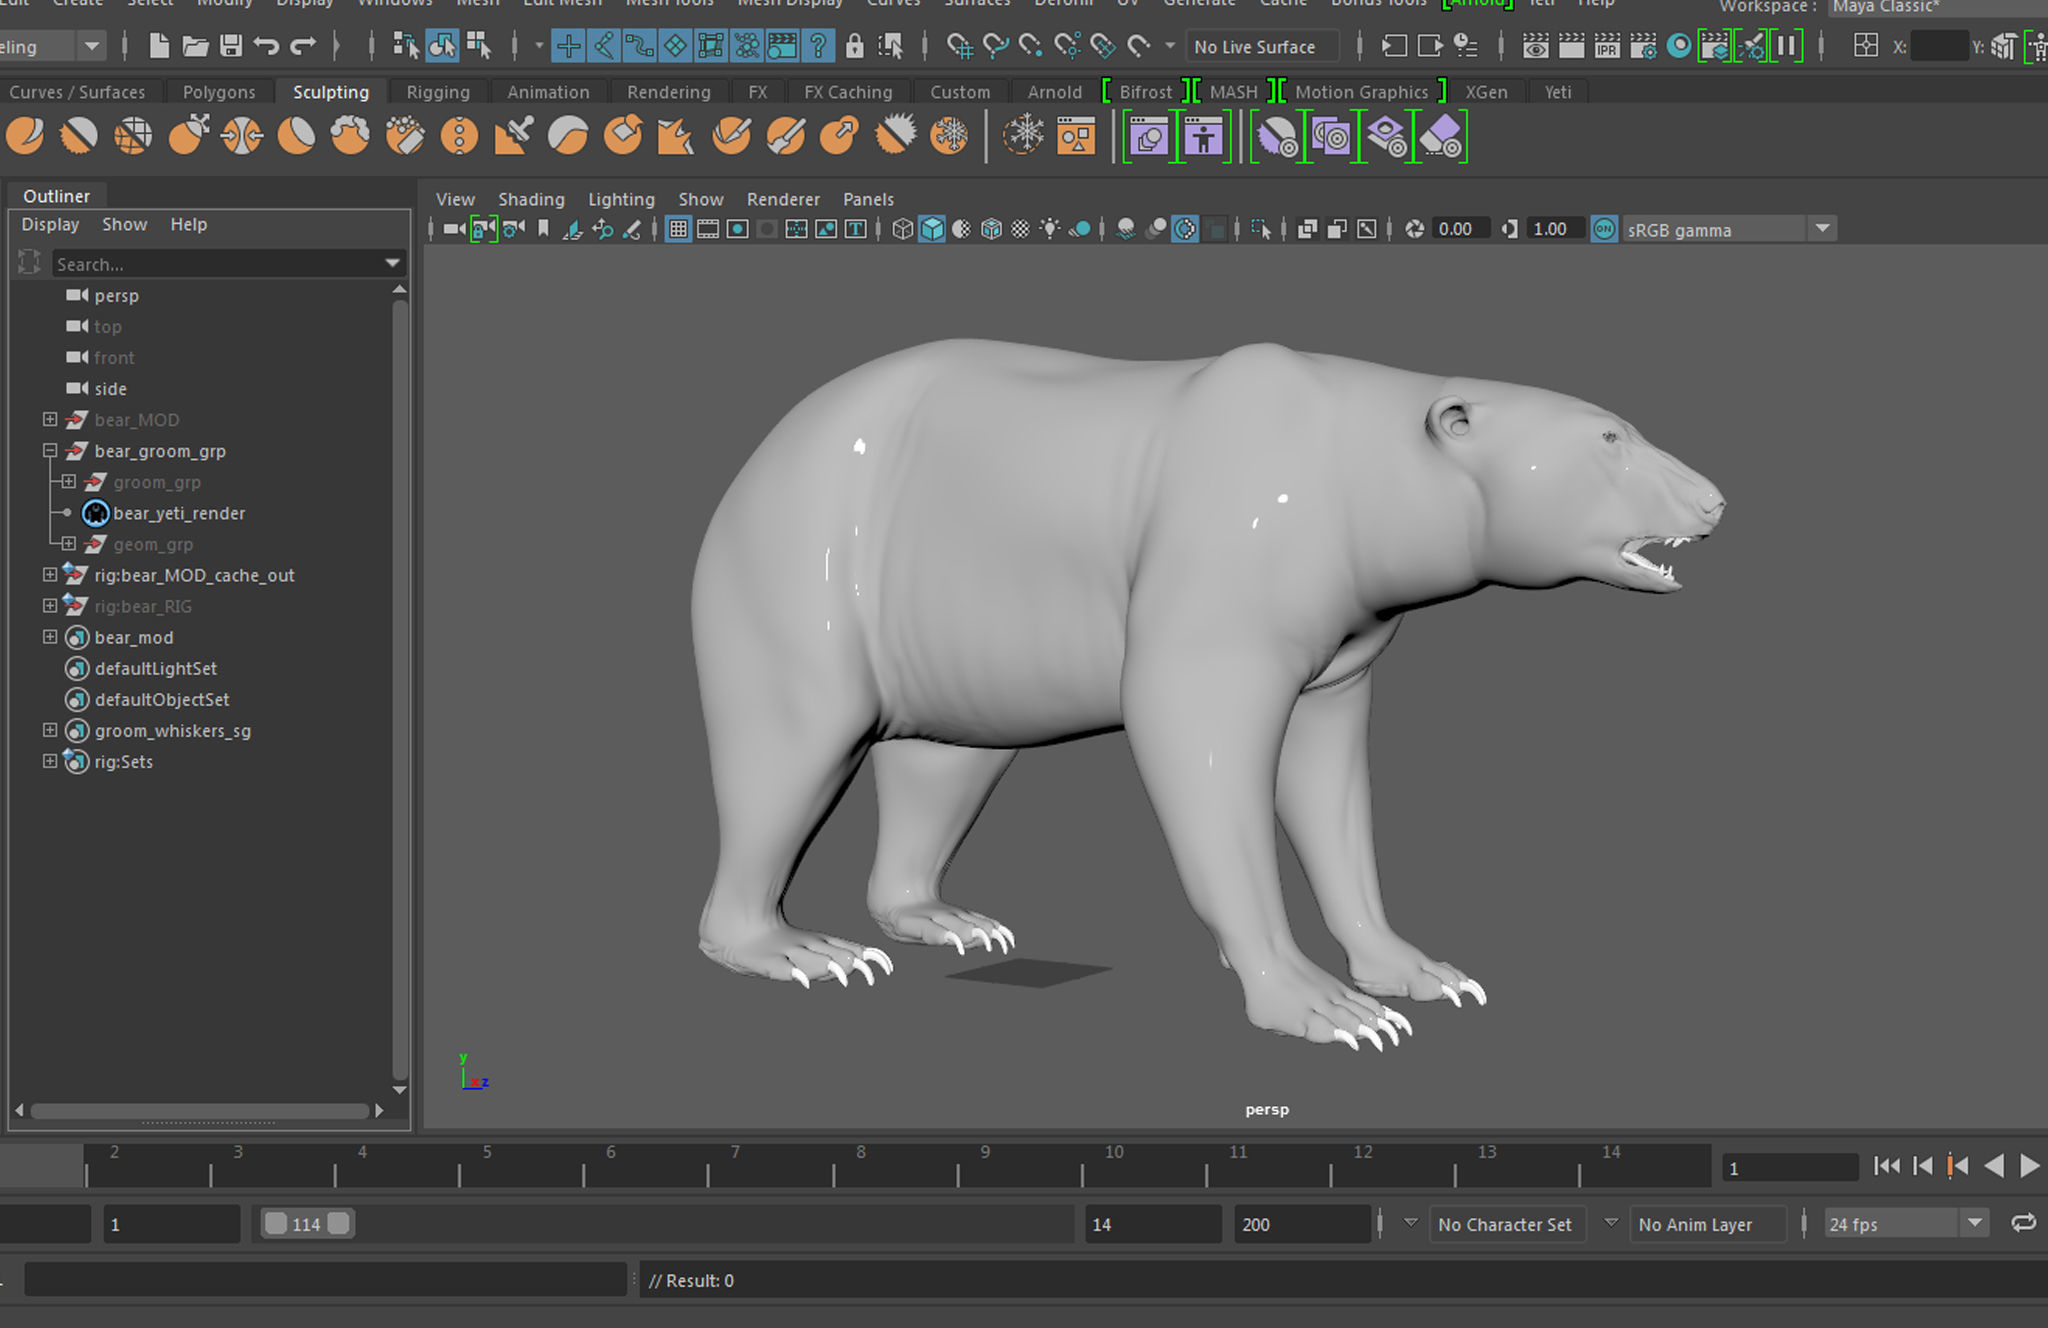This screenshot has width=2048, height=1328.
Task: Select the Relax sculpt tool
Action: coord(133,136)
